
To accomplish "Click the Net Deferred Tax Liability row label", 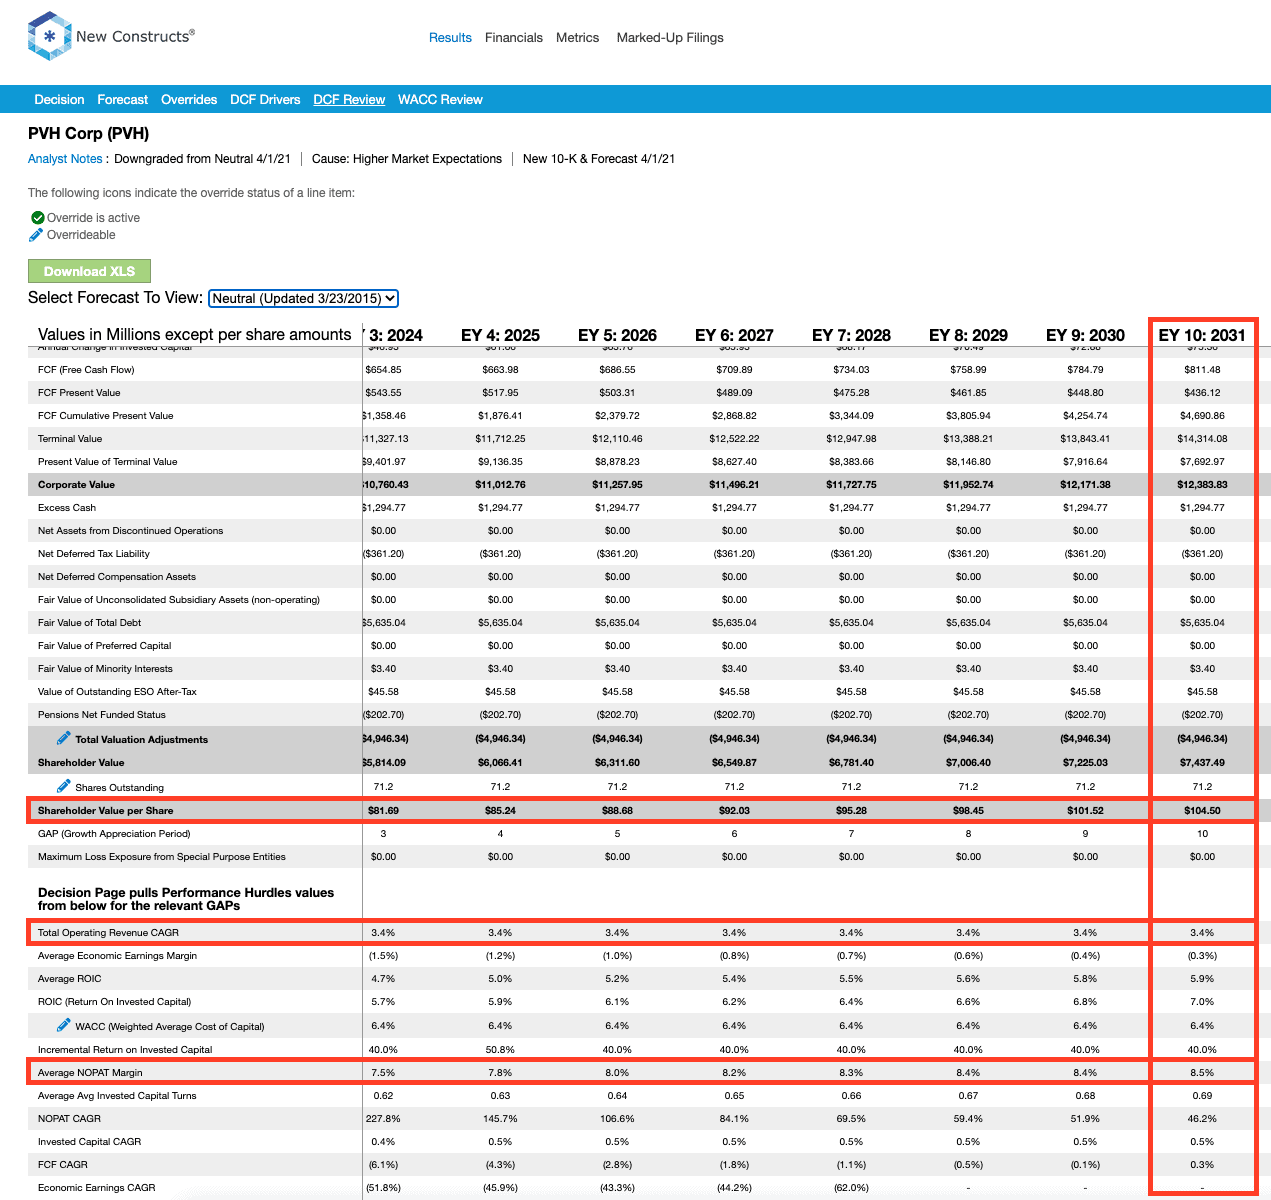I will (94, 554).
